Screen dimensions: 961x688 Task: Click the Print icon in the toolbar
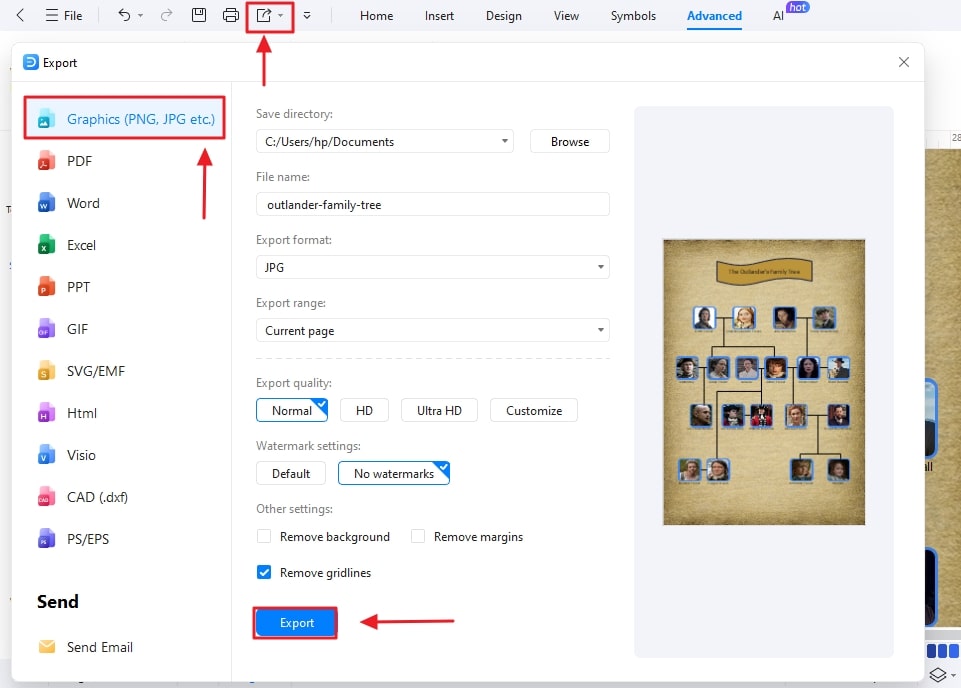tap(229, 15)
